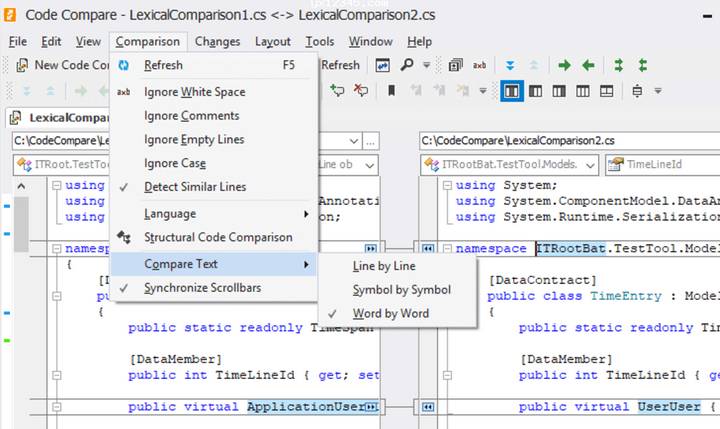Click the green marker in the overview bar
The height and width of the screenshot is (429, 720).
coord(7,340)
